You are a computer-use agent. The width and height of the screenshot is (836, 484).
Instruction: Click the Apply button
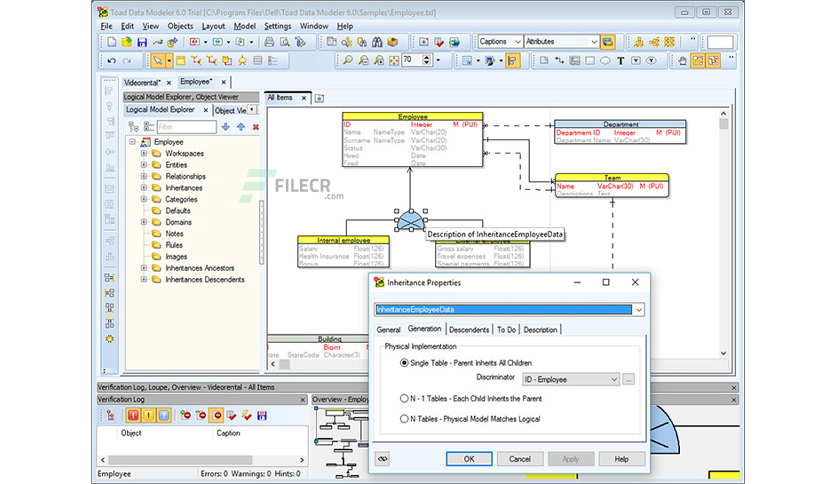pos(570,459)
